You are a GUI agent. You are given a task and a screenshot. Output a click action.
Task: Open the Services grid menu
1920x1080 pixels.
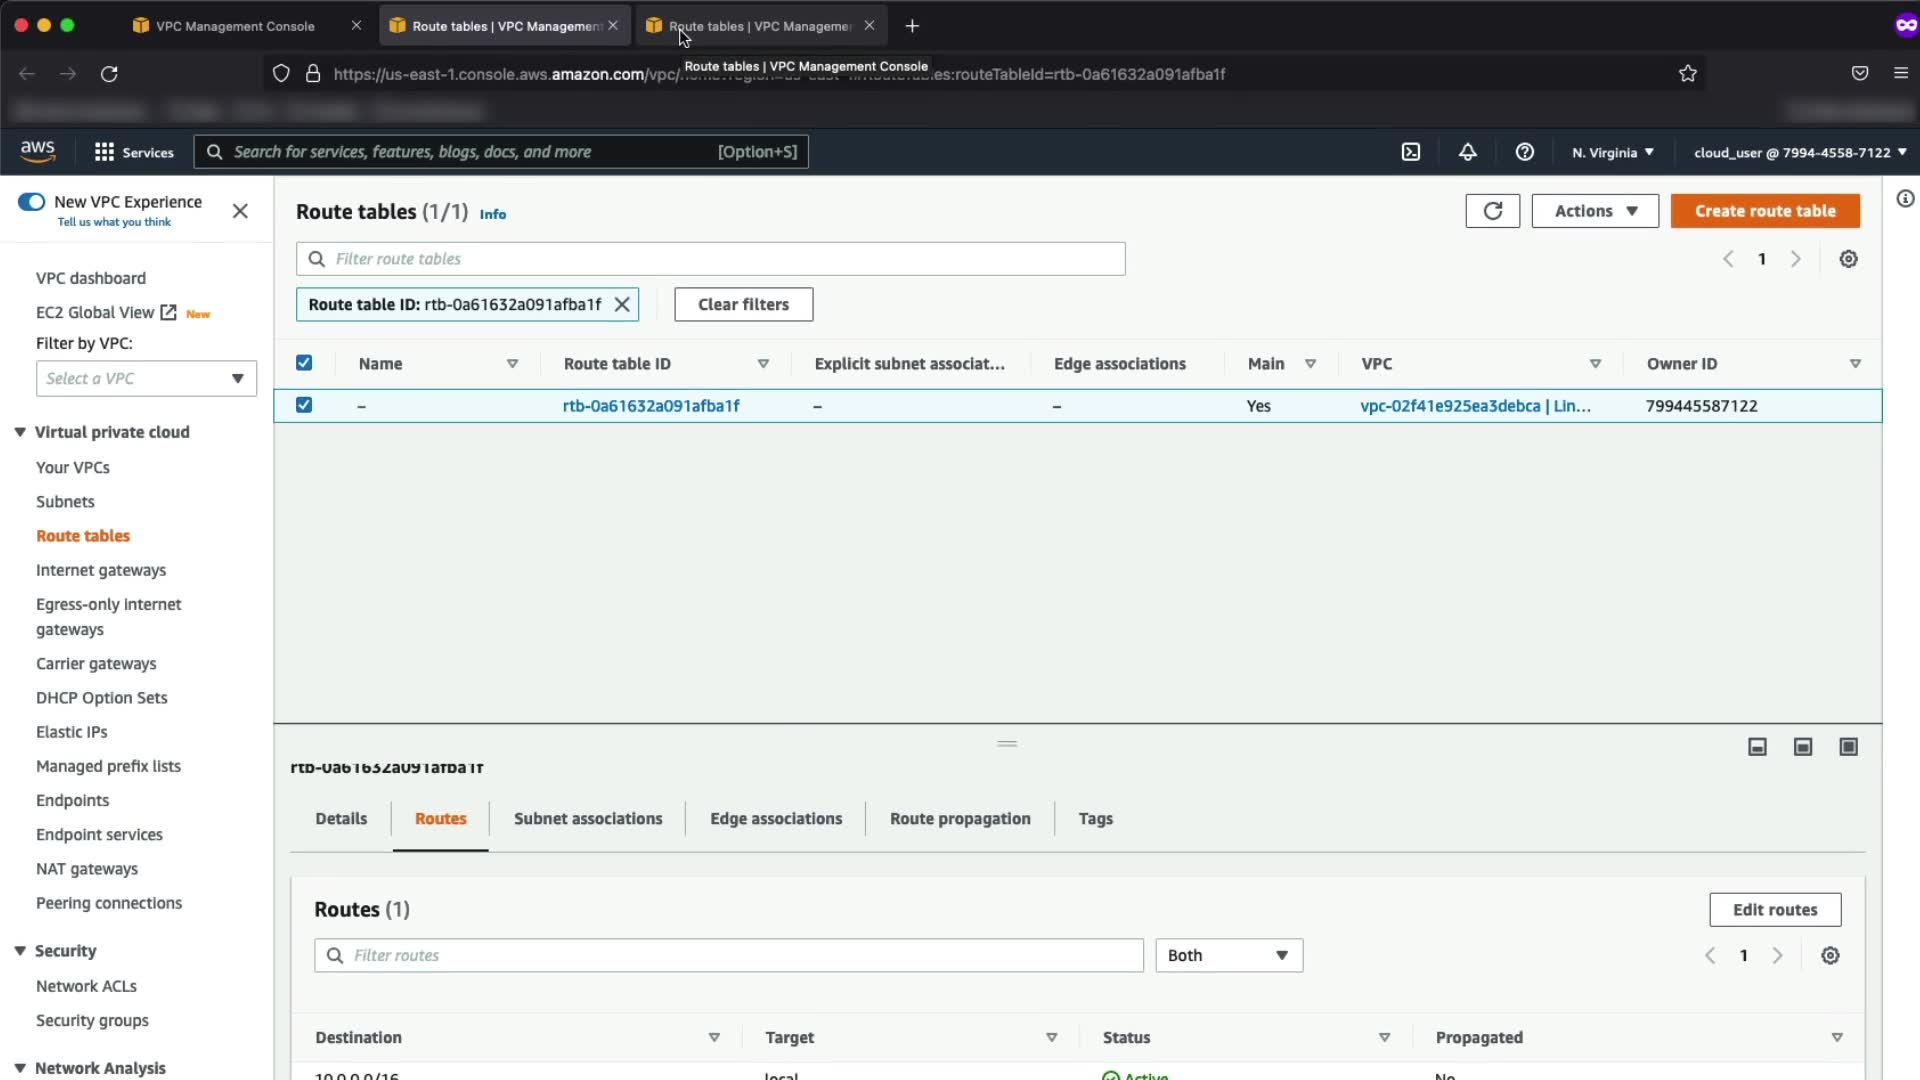(104, 152)
